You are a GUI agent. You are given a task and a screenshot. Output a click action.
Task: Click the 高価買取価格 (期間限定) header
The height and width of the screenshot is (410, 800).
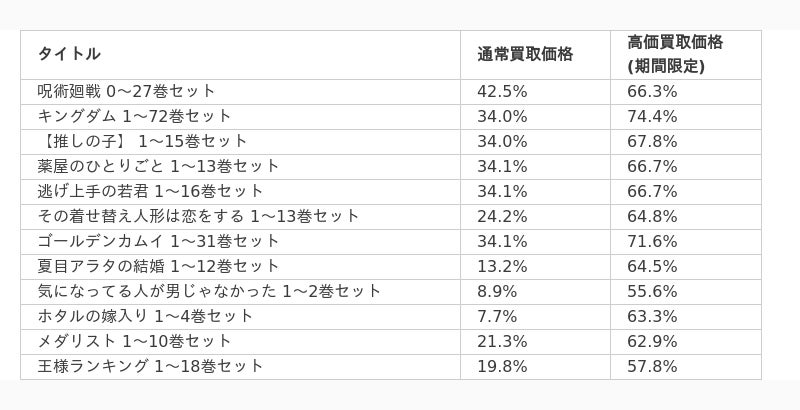point(675,54)
